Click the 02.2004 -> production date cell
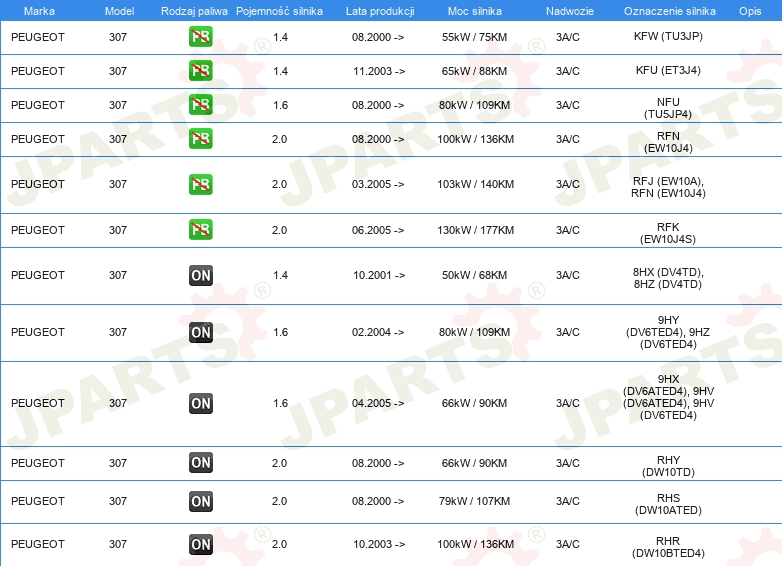Image resolution: width=782 pixels, height=566 pixels. tap(378, 332)
